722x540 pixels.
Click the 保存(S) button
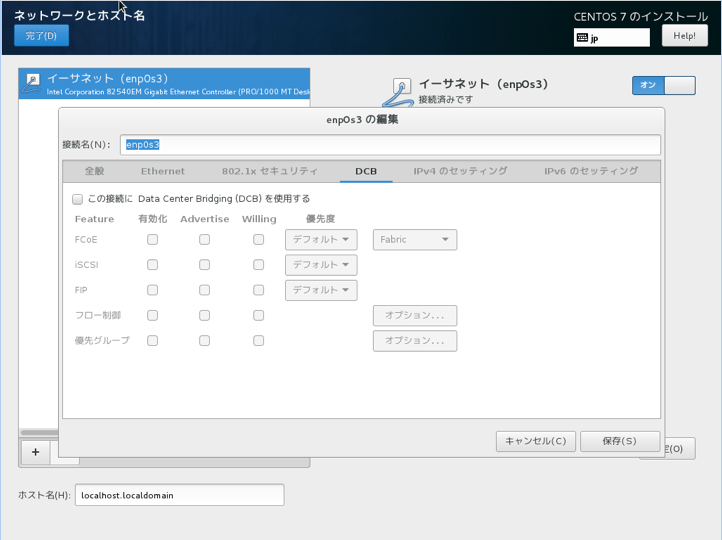pyautogui.click(x=620, y=441)
